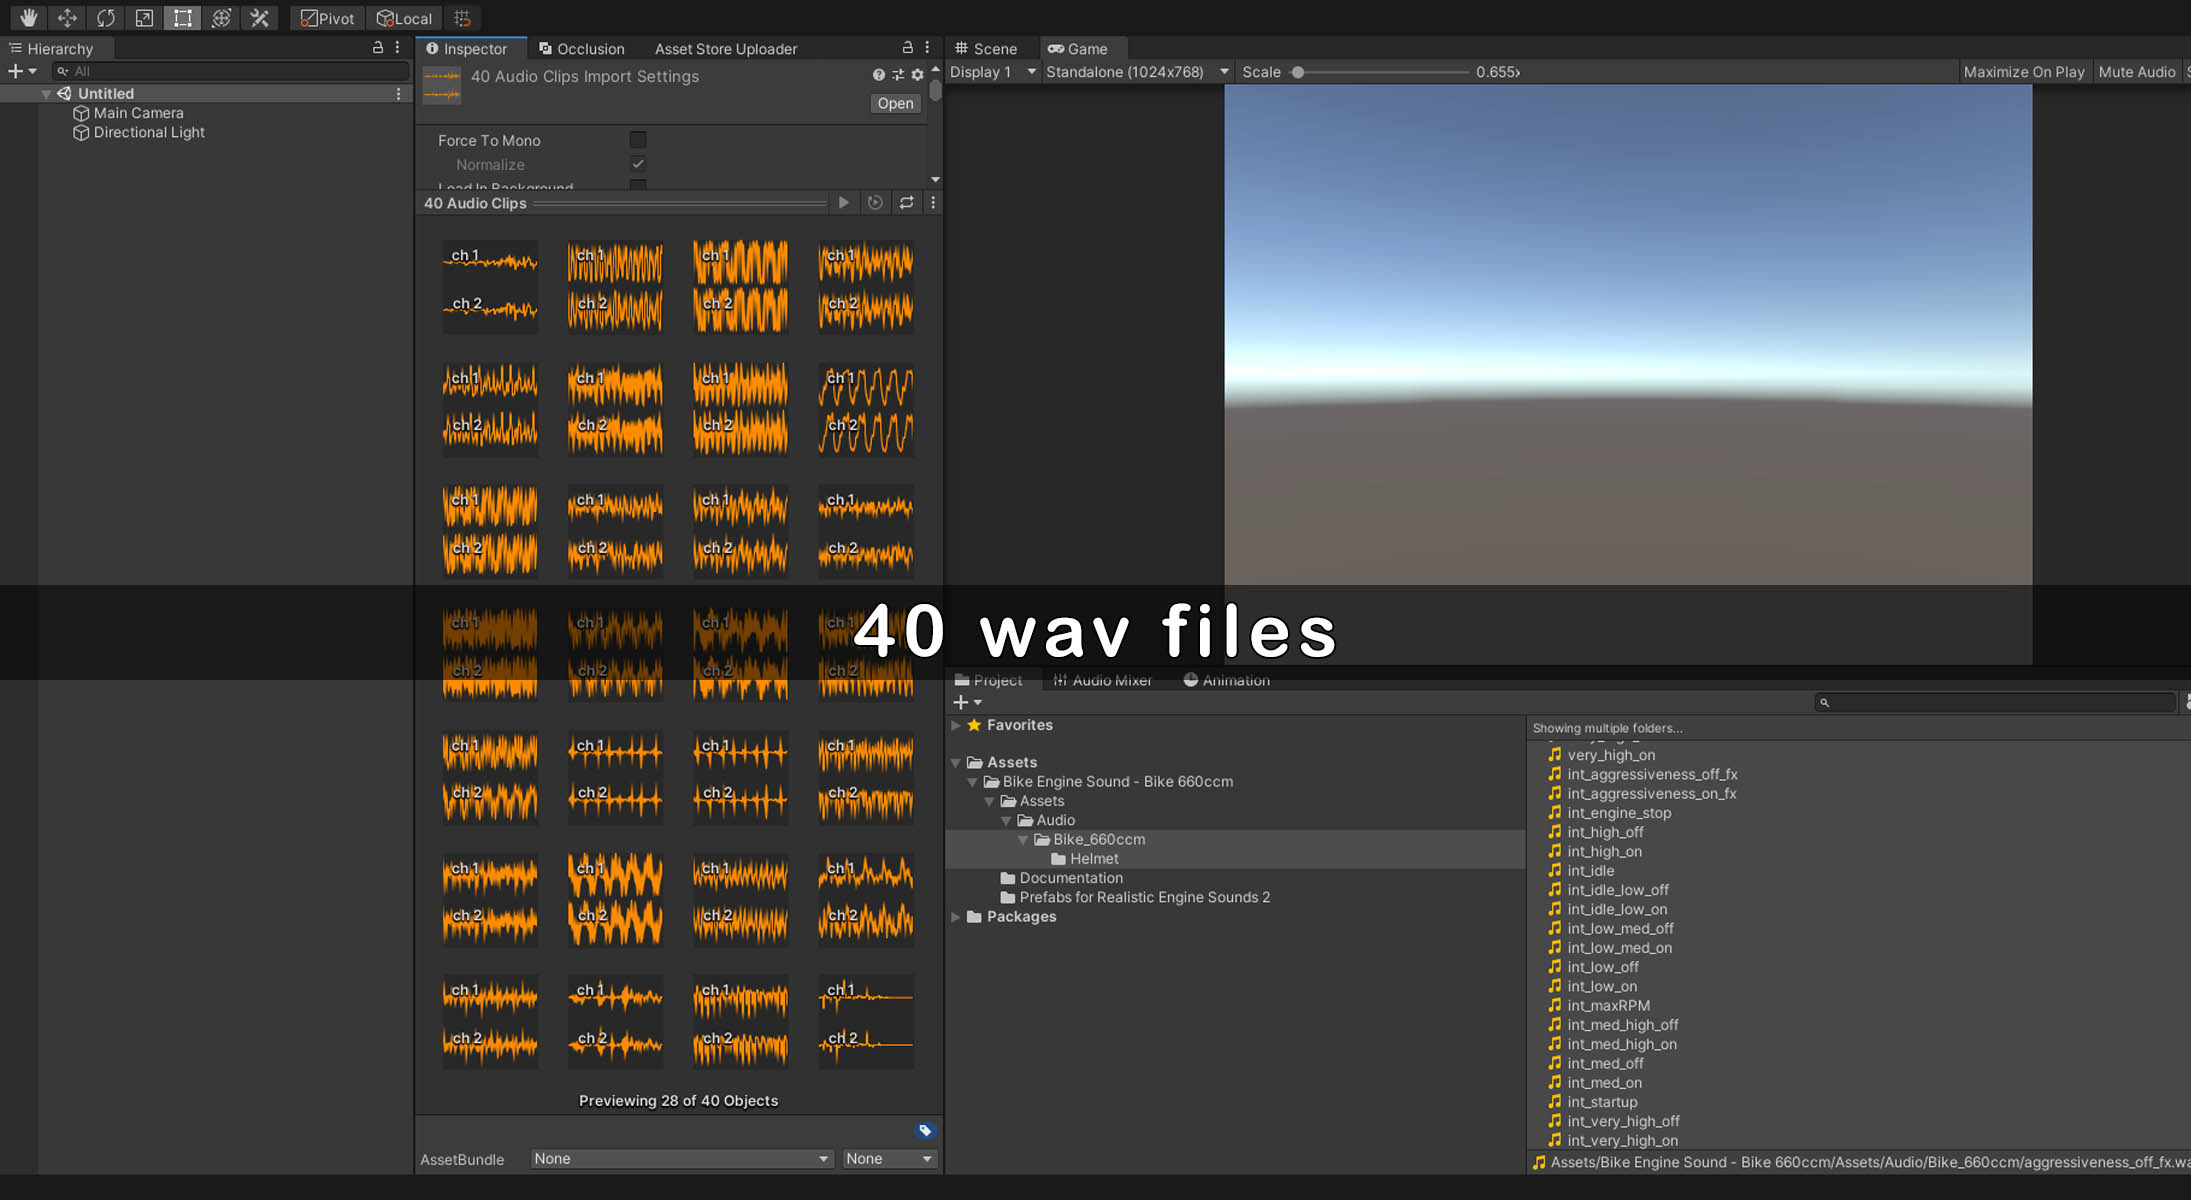
Task: Click the Open button in Inspector
Action: (895, 103)
